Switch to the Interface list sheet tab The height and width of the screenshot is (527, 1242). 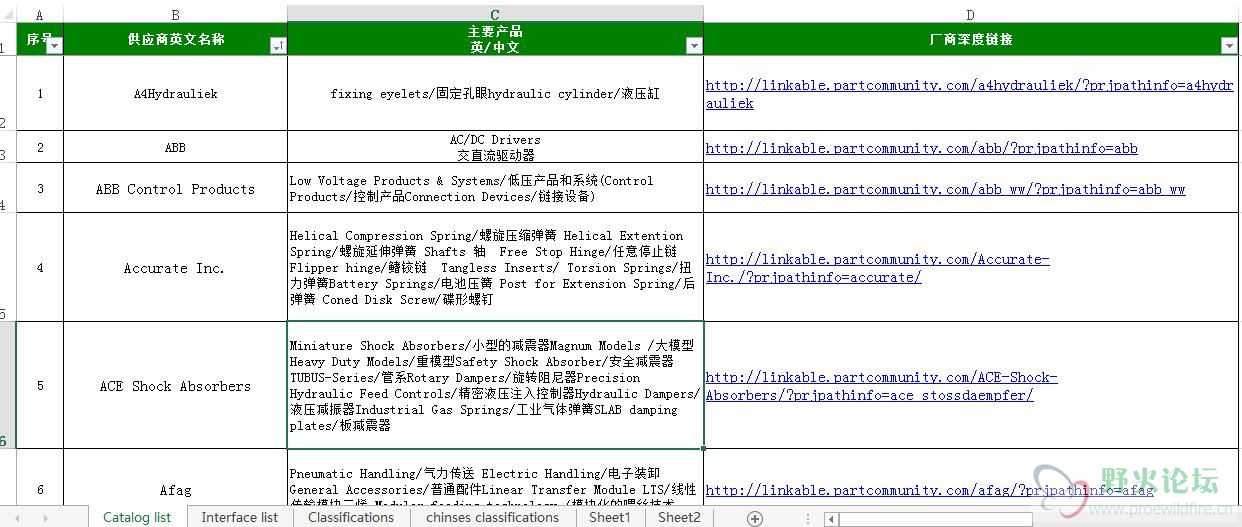[240, 518]
